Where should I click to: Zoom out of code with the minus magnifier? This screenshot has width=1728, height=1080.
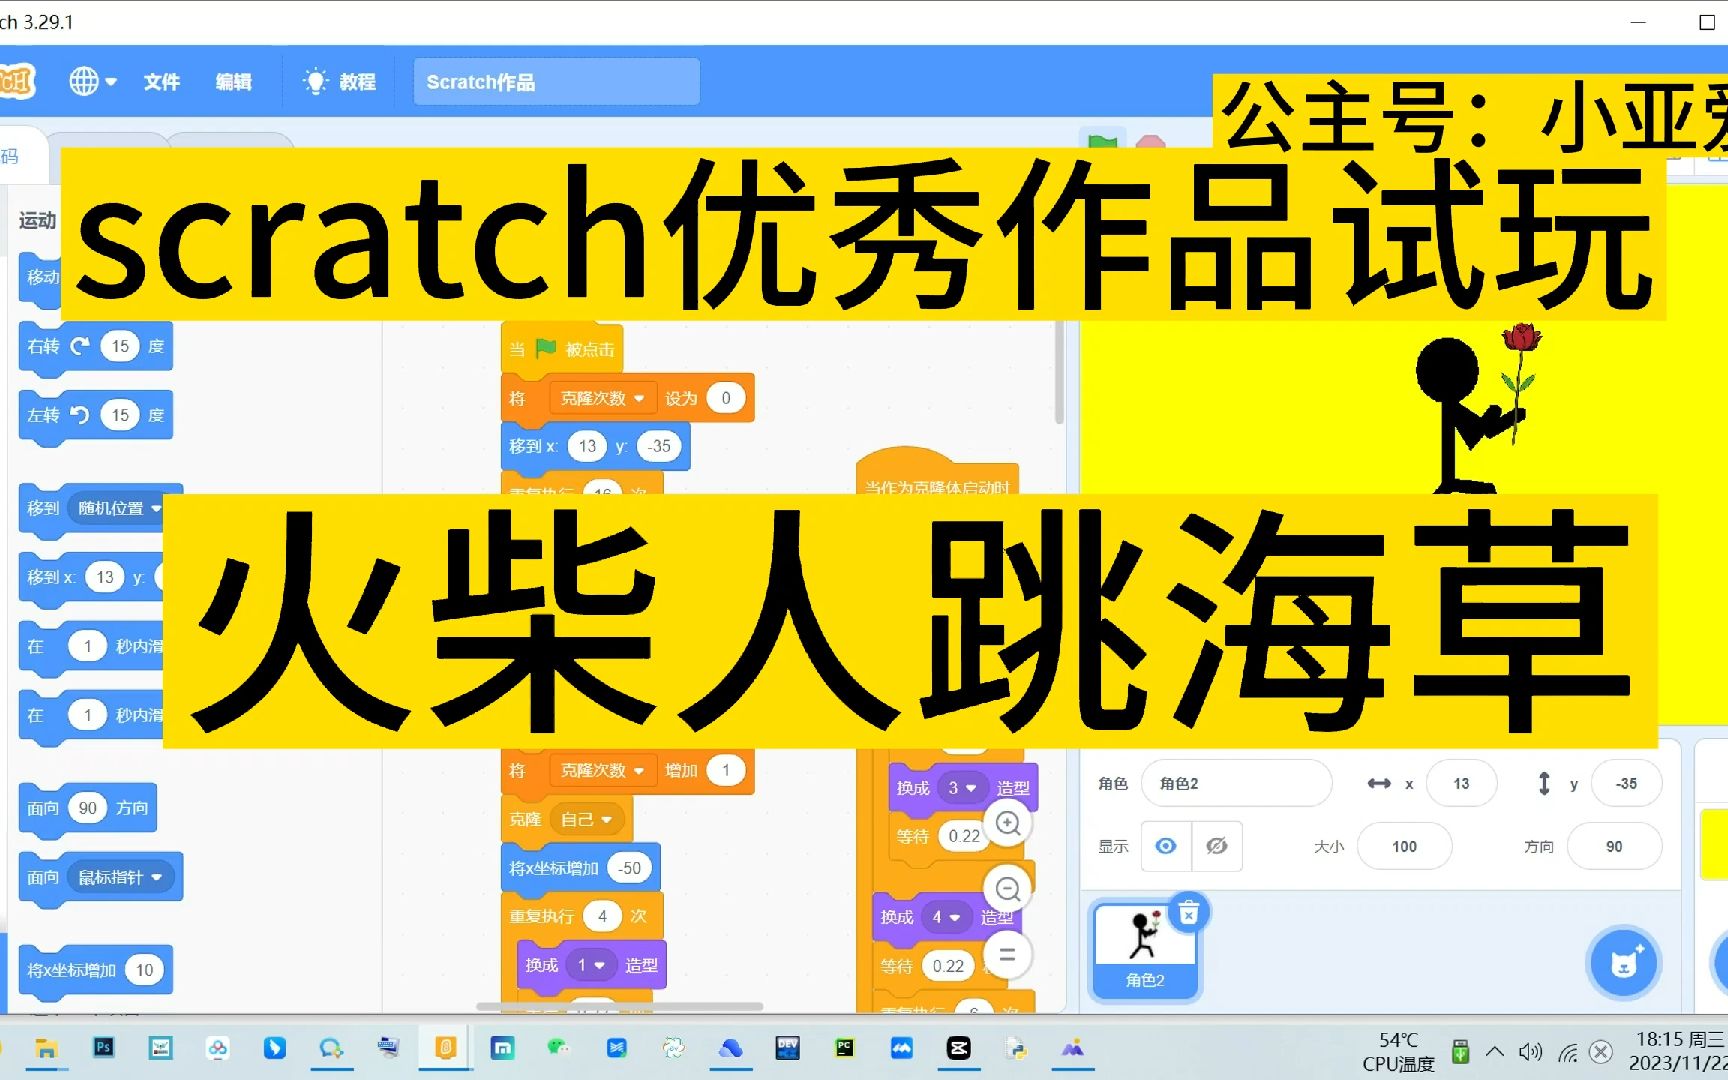point(1008,889)
